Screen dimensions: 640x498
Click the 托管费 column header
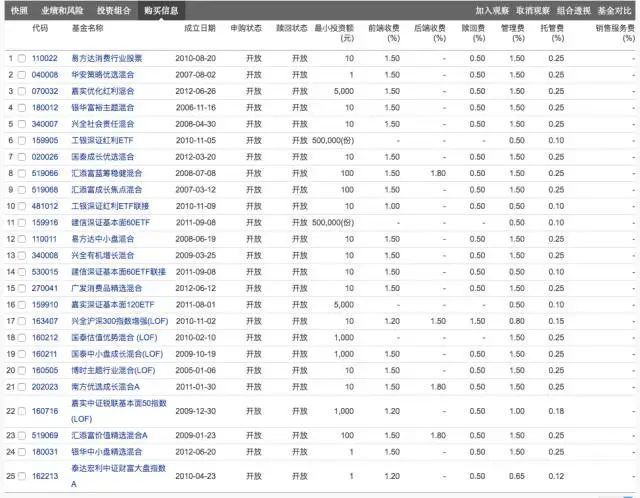(x=552, y=33)
